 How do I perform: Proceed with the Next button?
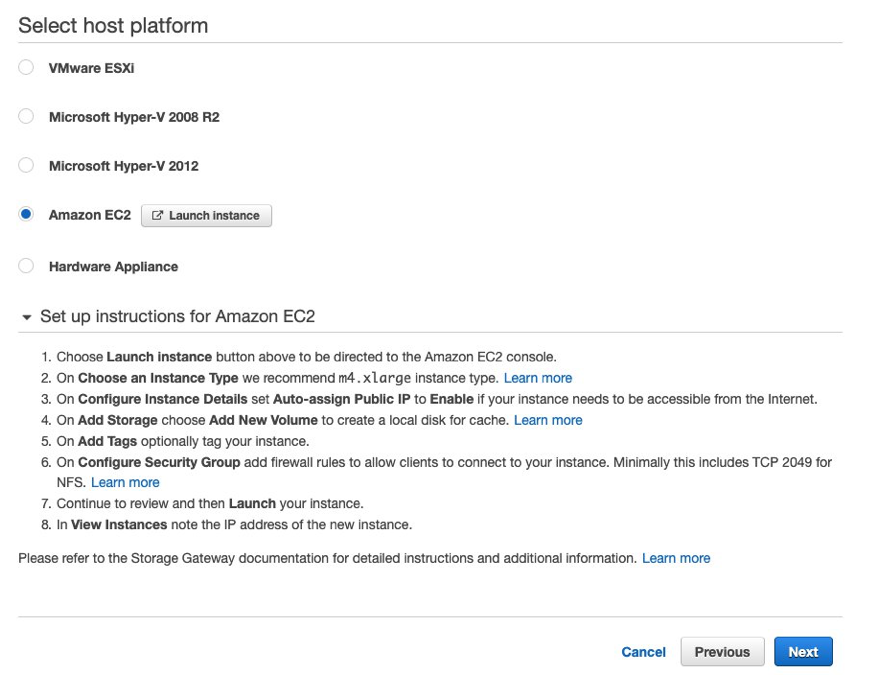pyautogui.click(x=803, y=652)
